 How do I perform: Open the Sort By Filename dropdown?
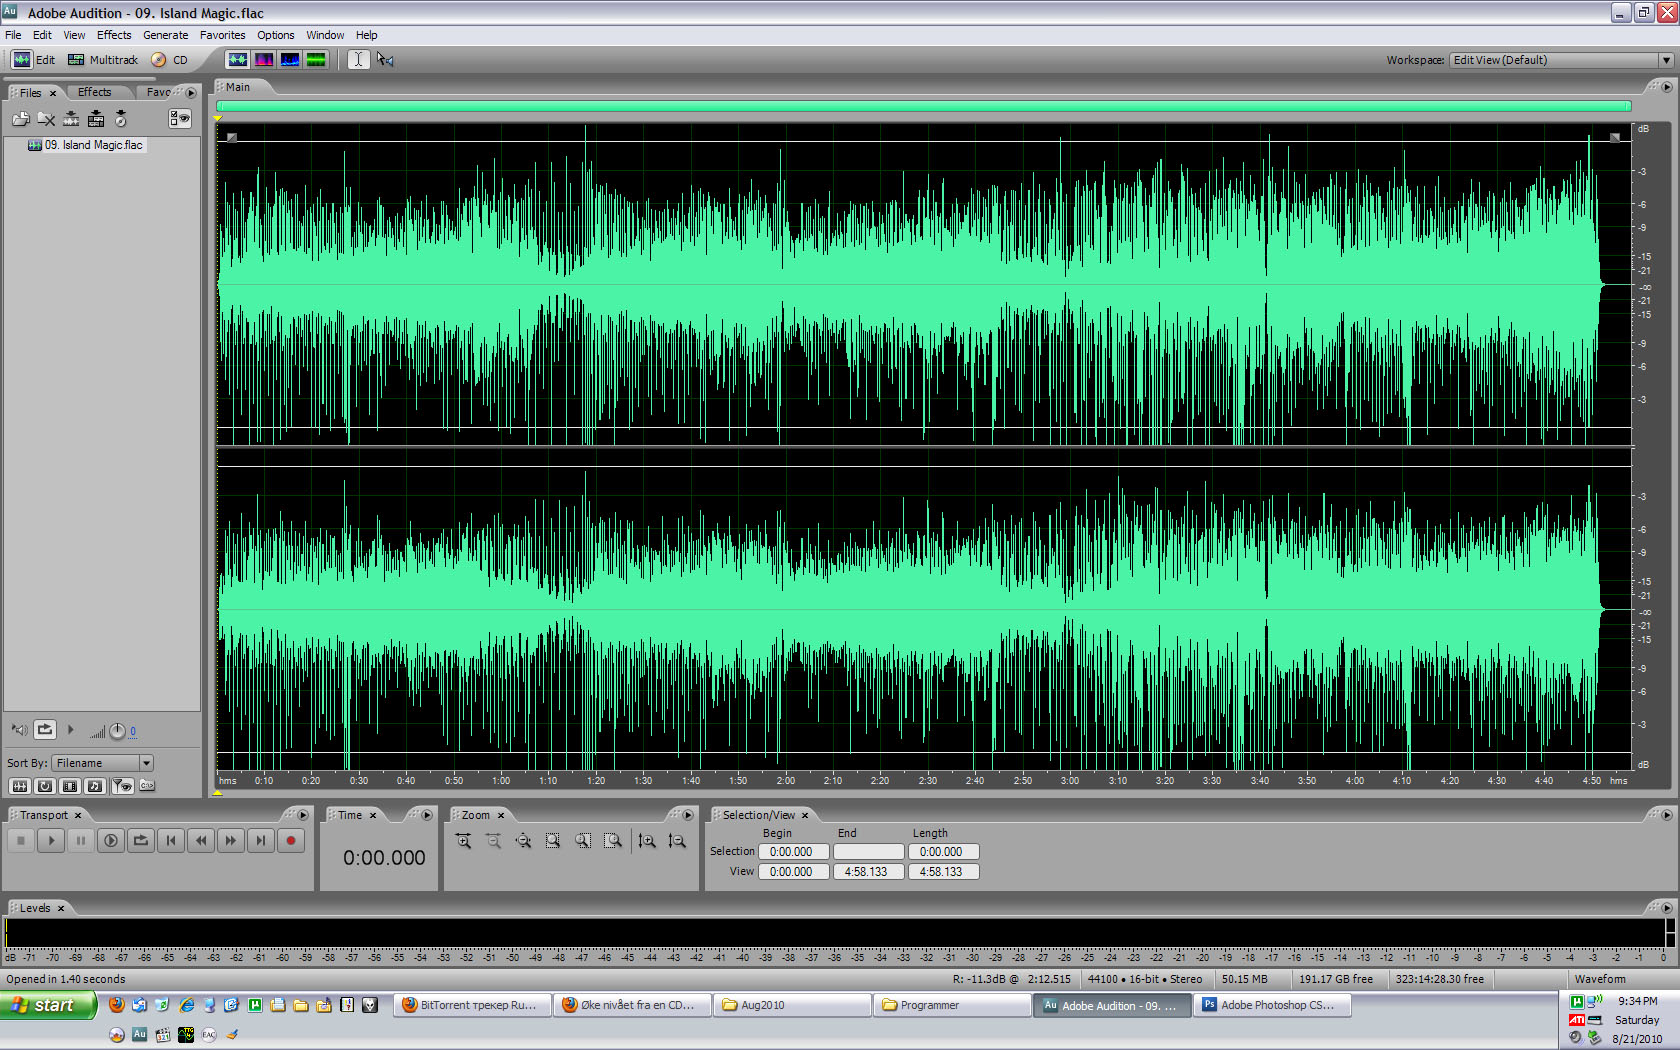146,763
